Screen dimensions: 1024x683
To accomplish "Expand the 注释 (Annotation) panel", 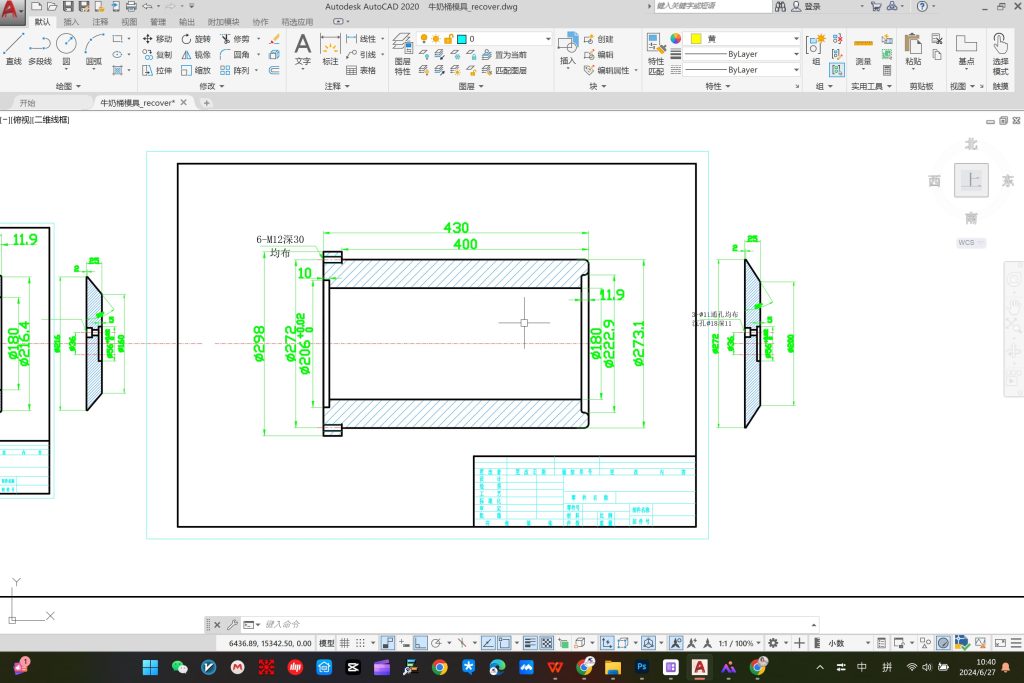I will [x=337, y=86].
